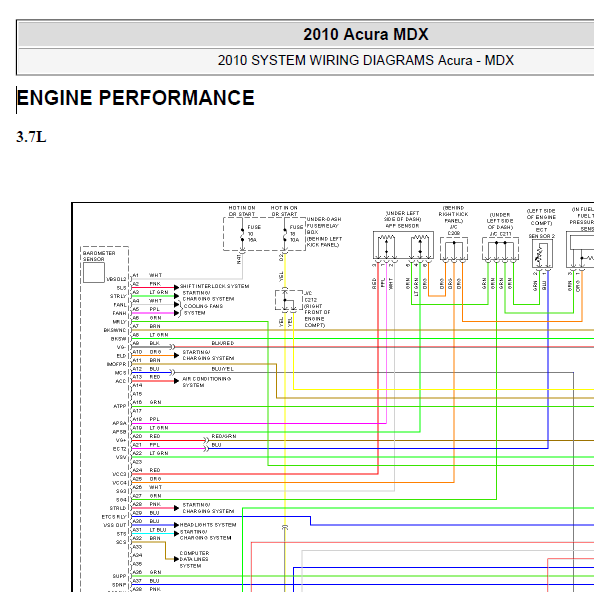Click the 'HOT IN ON OR START' label above fuse 10

[x=242, y=211]
